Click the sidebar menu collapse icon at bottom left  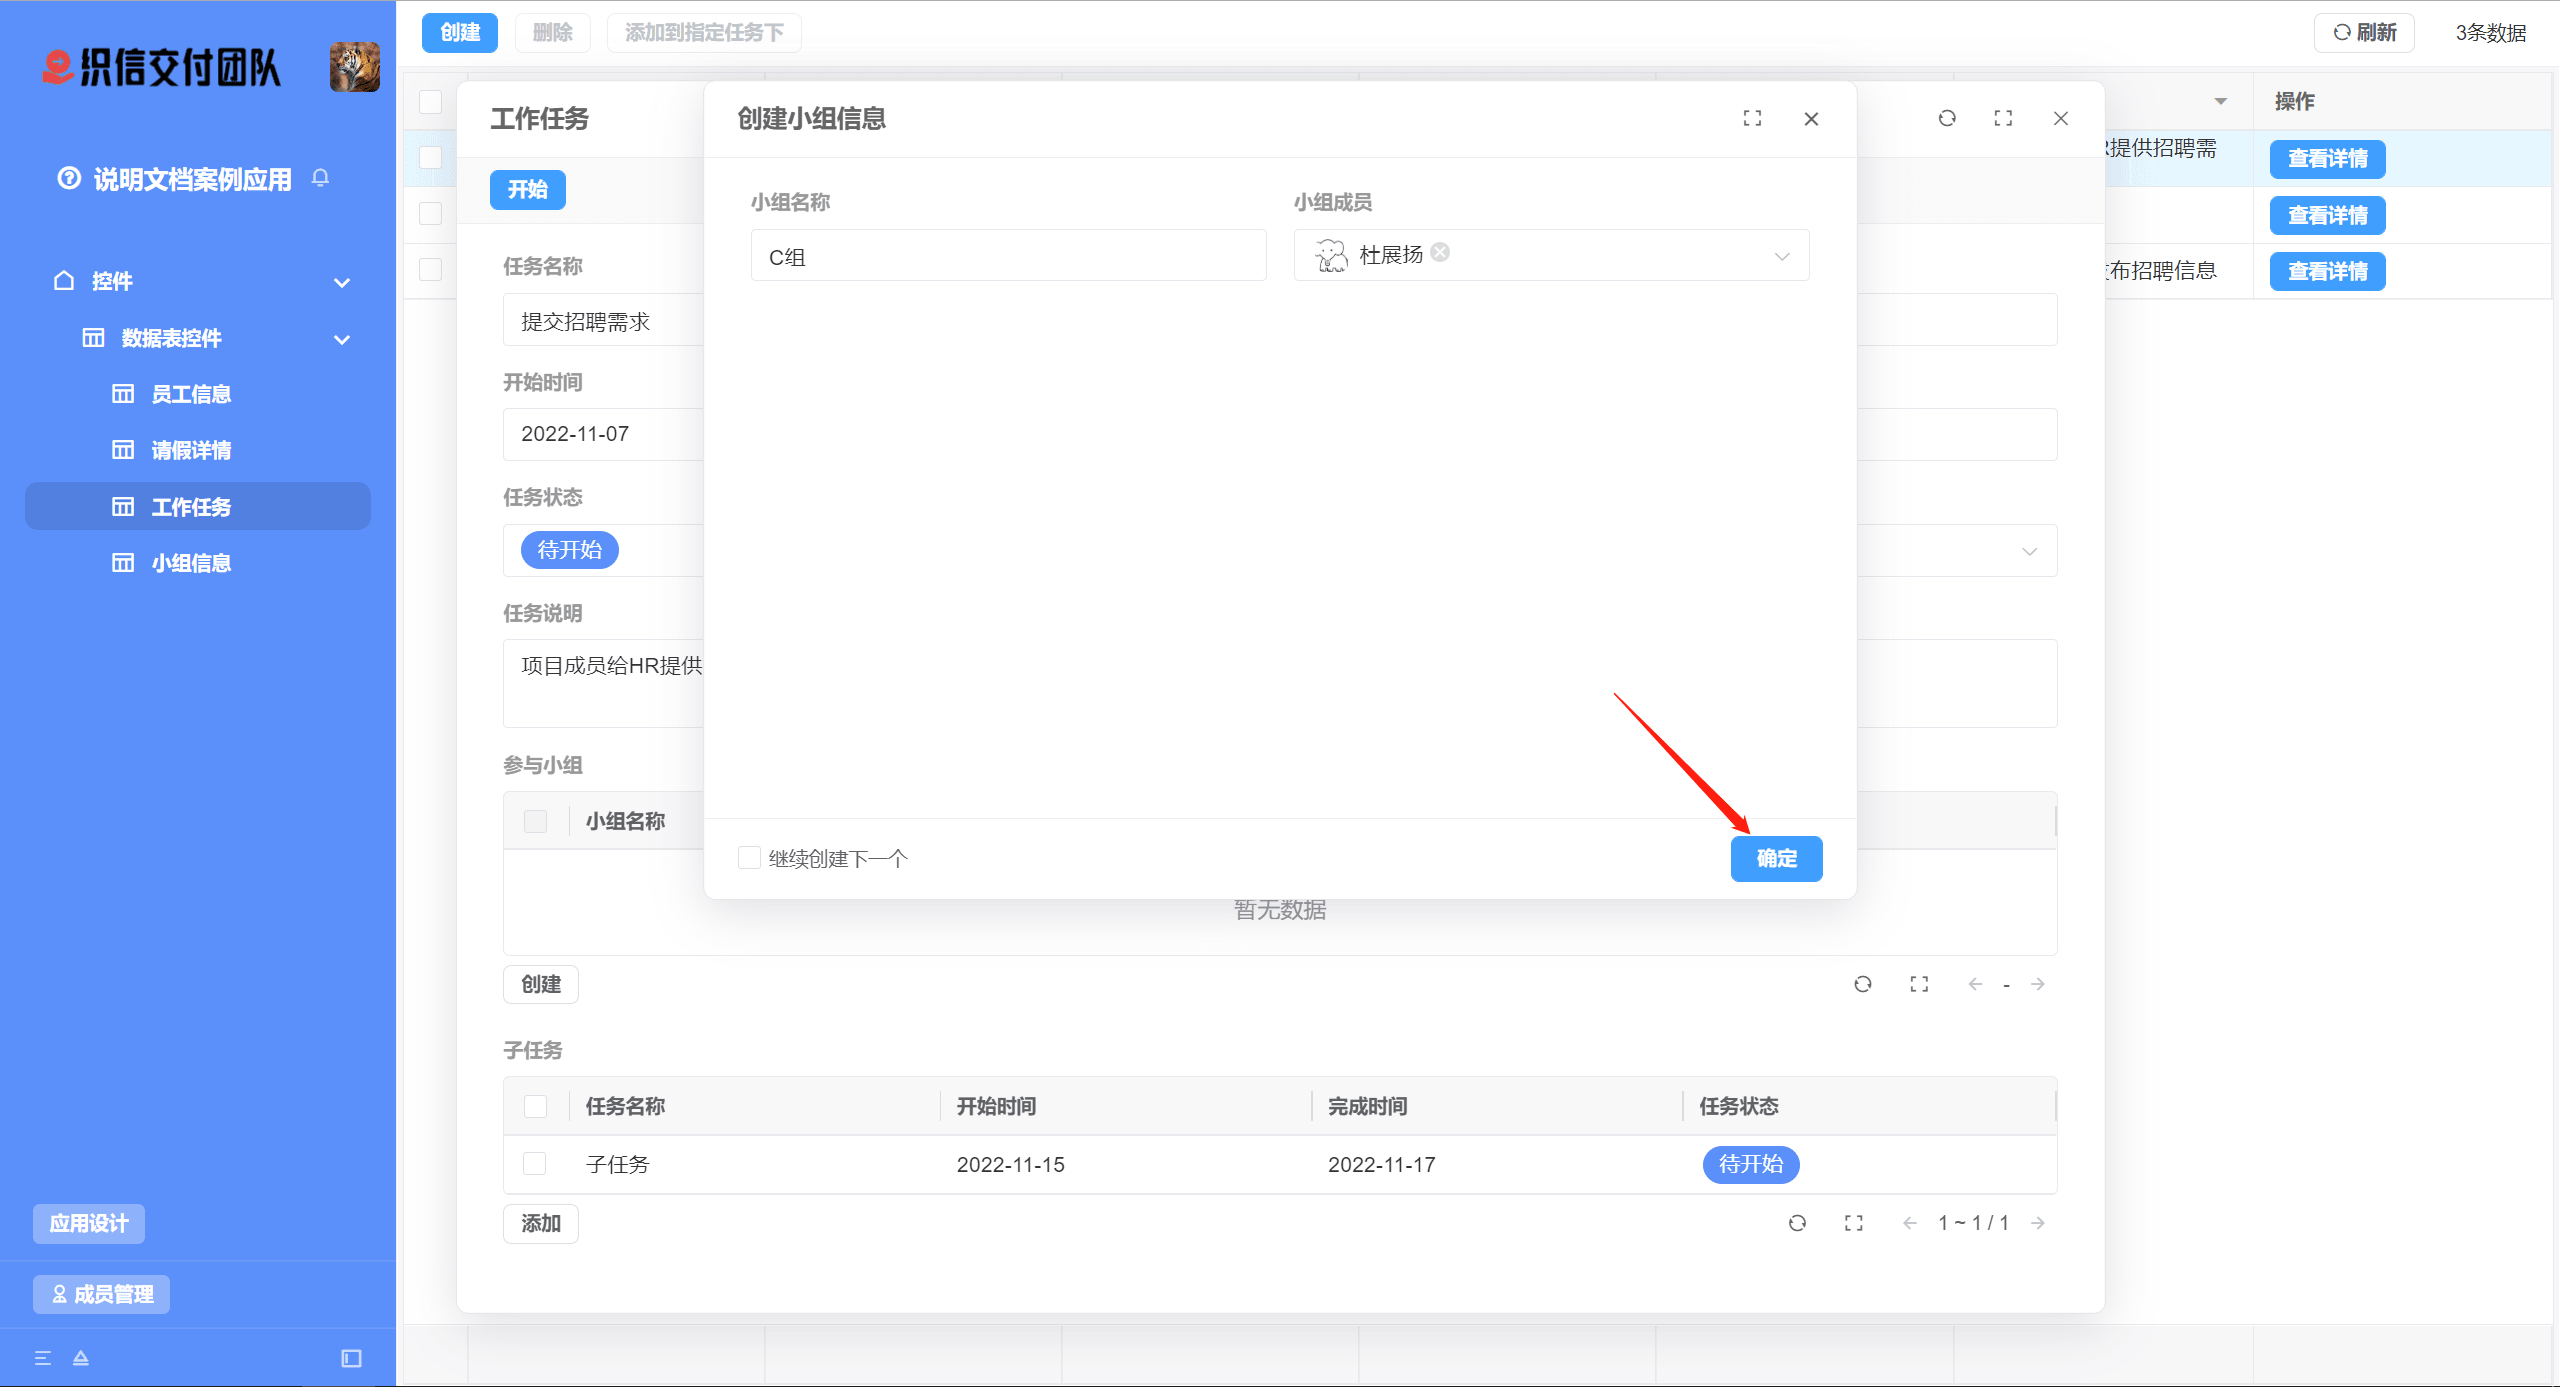(43, 1358)
